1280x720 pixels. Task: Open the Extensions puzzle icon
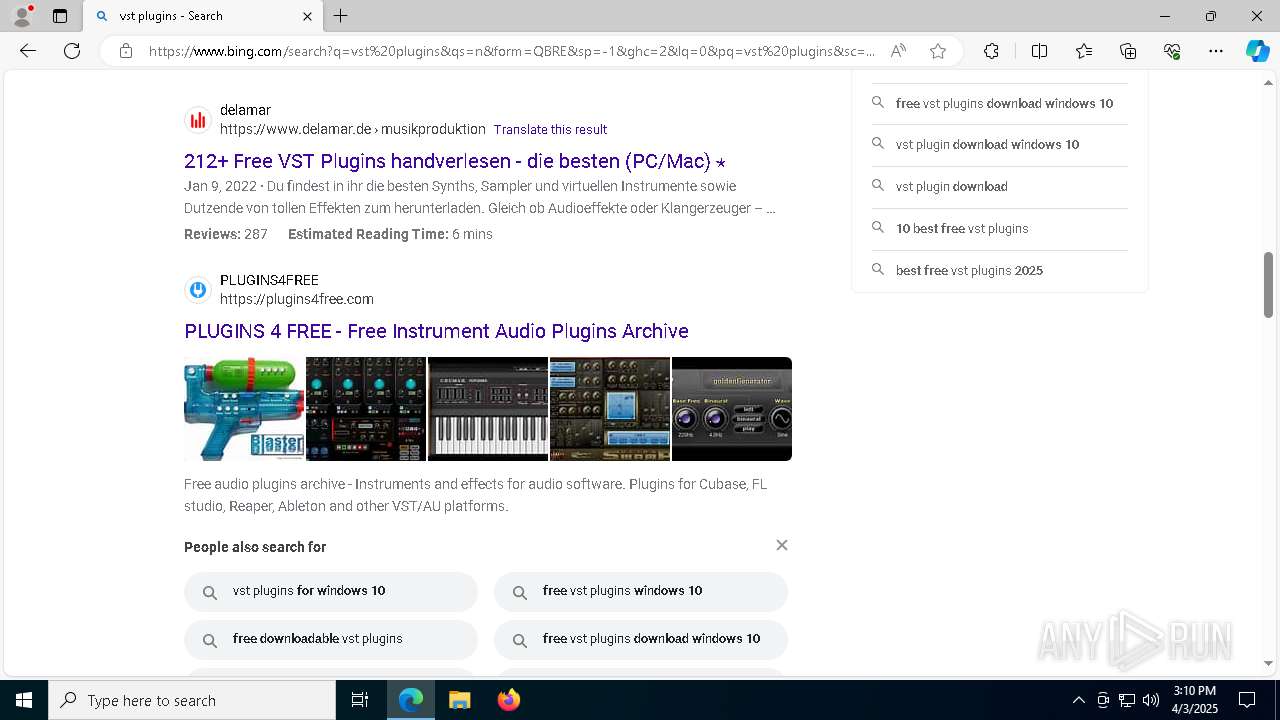click(x=991, y=51)
